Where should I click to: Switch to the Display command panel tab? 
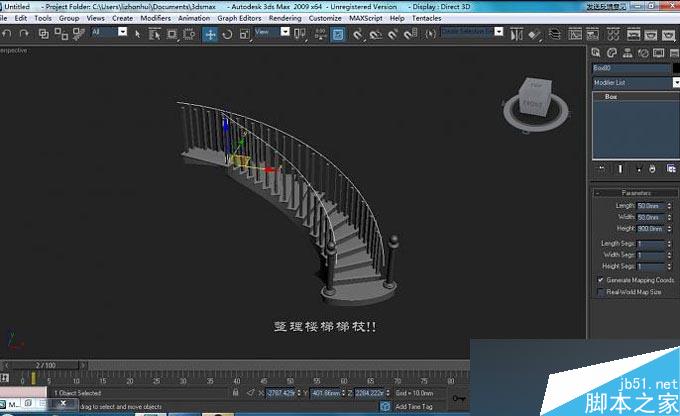[x=659, y=53]
